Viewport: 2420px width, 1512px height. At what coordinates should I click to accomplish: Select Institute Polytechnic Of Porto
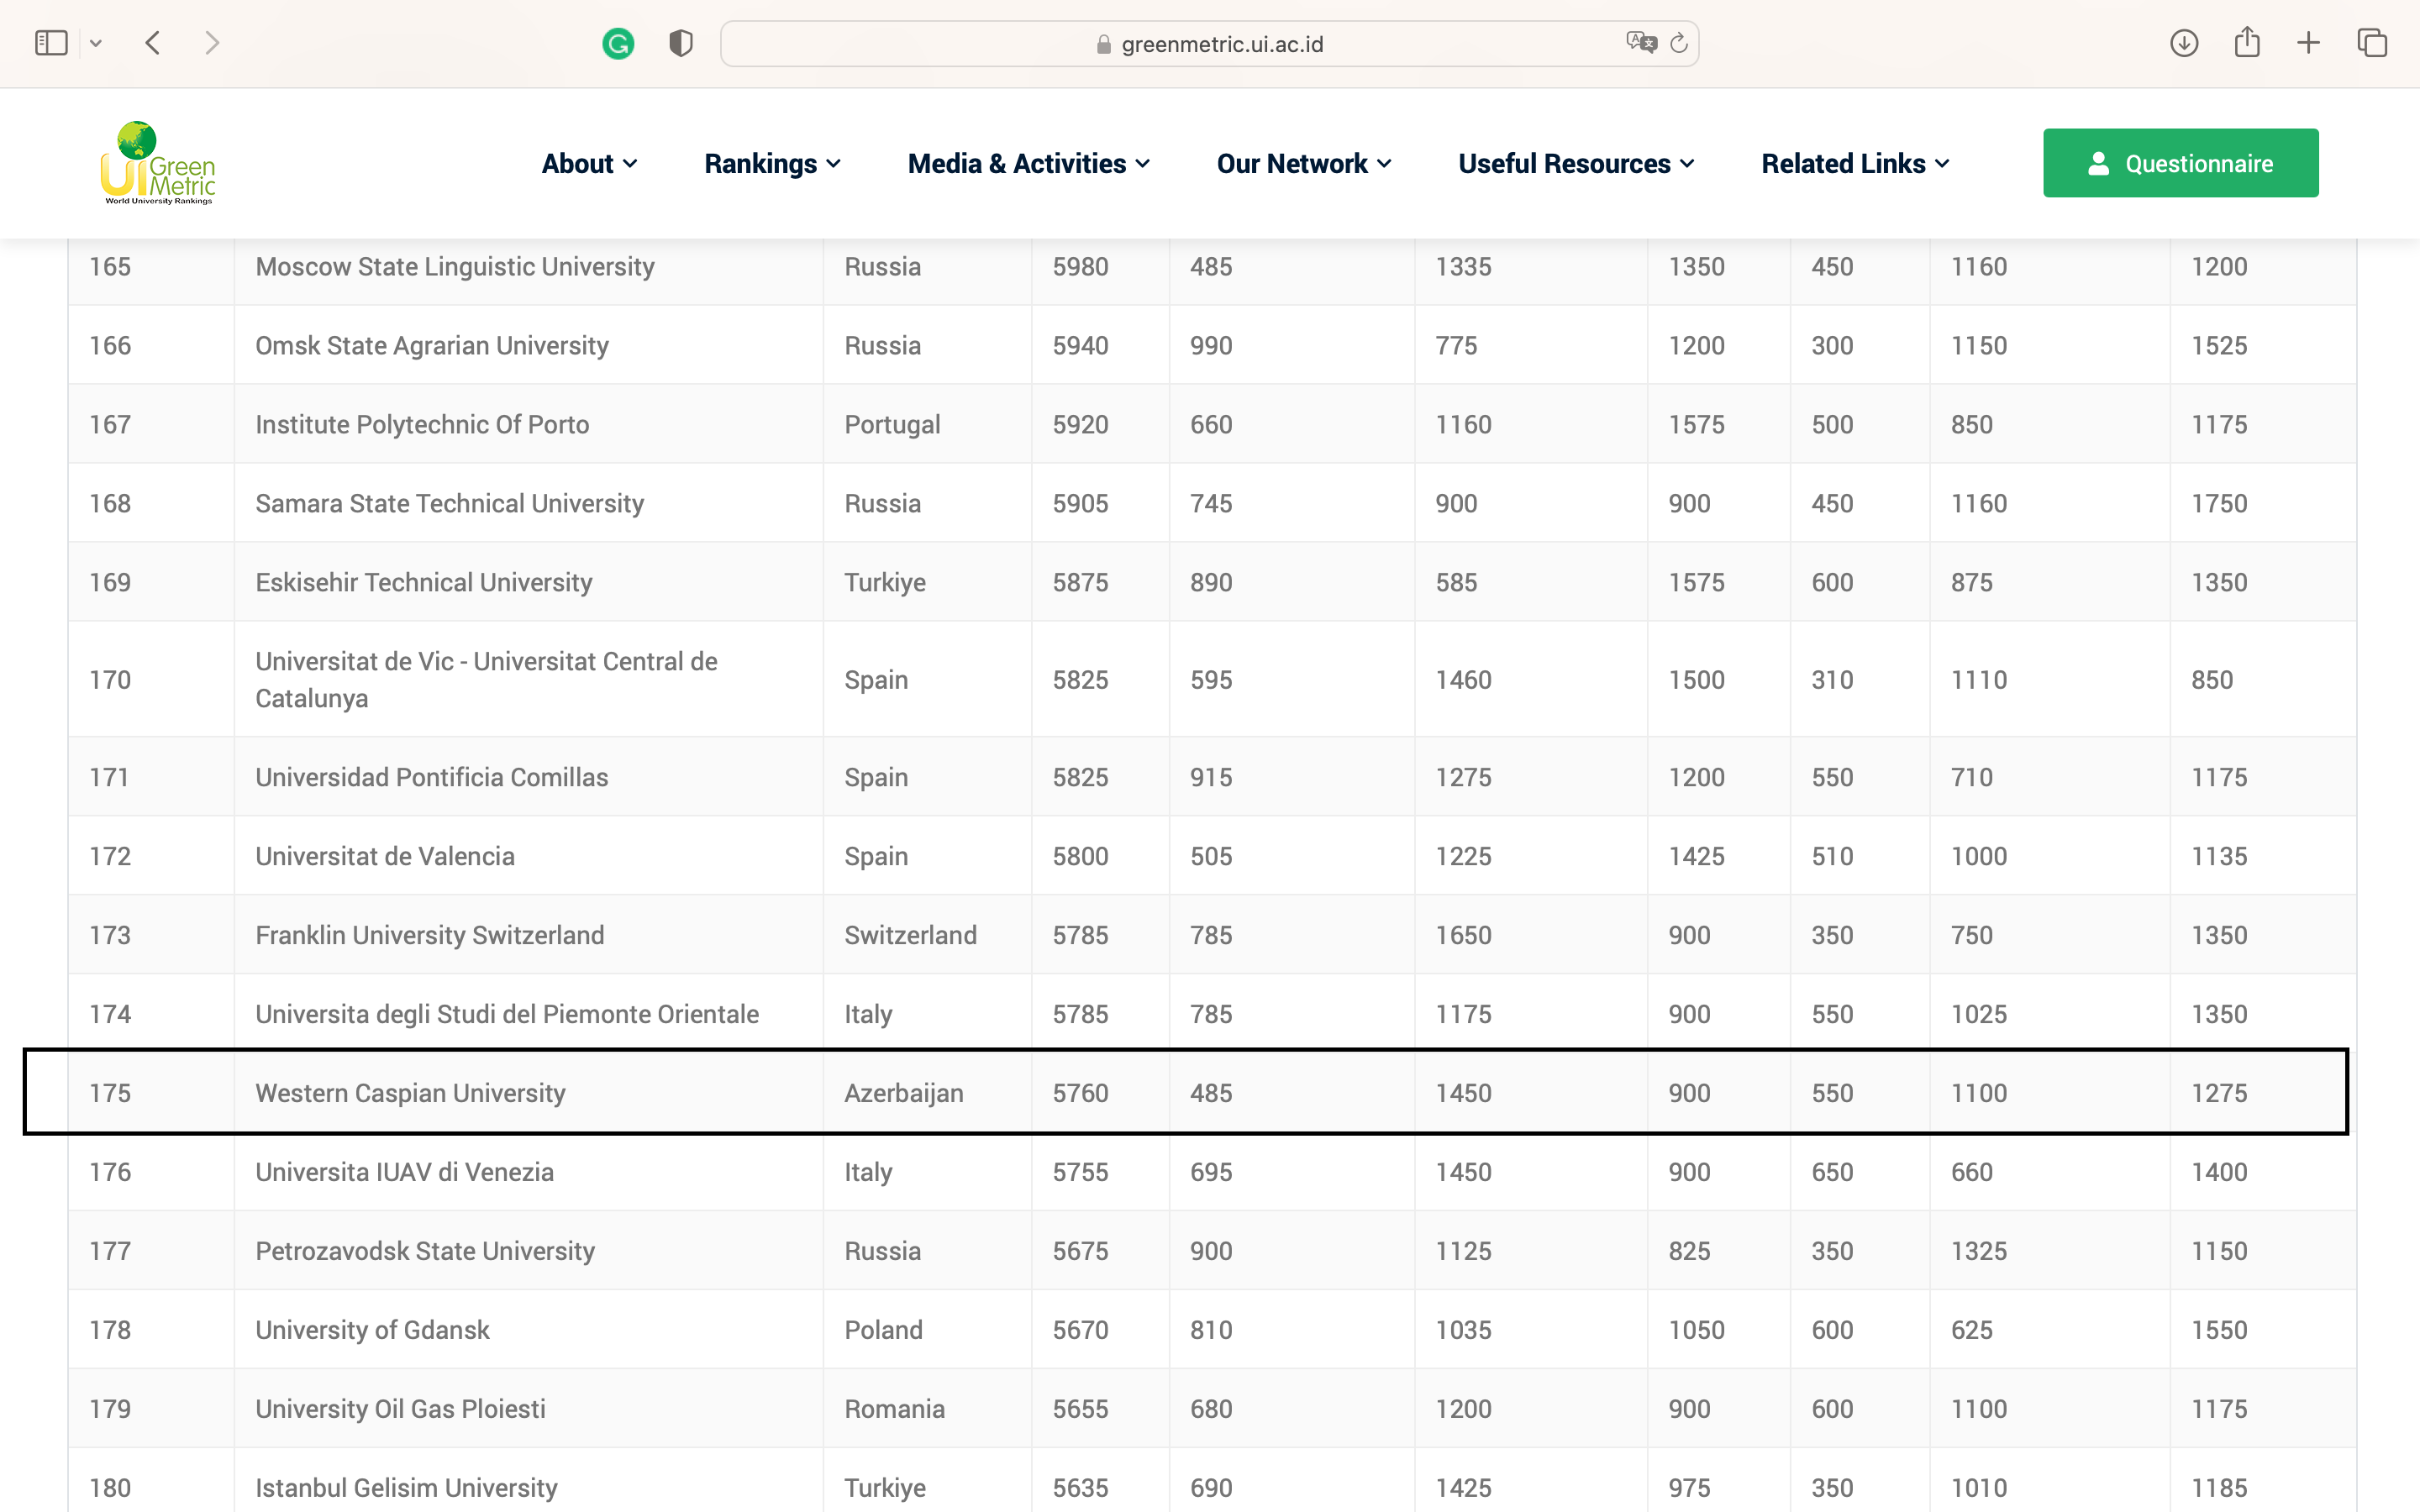tap(422, 425)
